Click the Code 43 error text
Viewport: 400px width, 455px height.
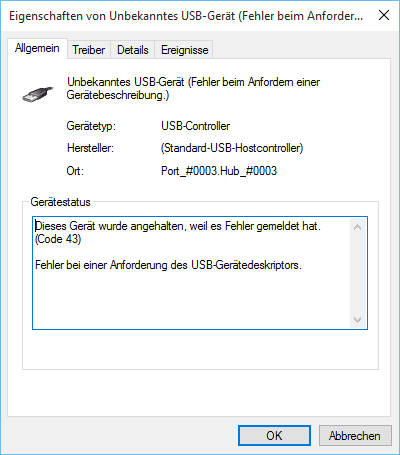click(x=58, y=239)
